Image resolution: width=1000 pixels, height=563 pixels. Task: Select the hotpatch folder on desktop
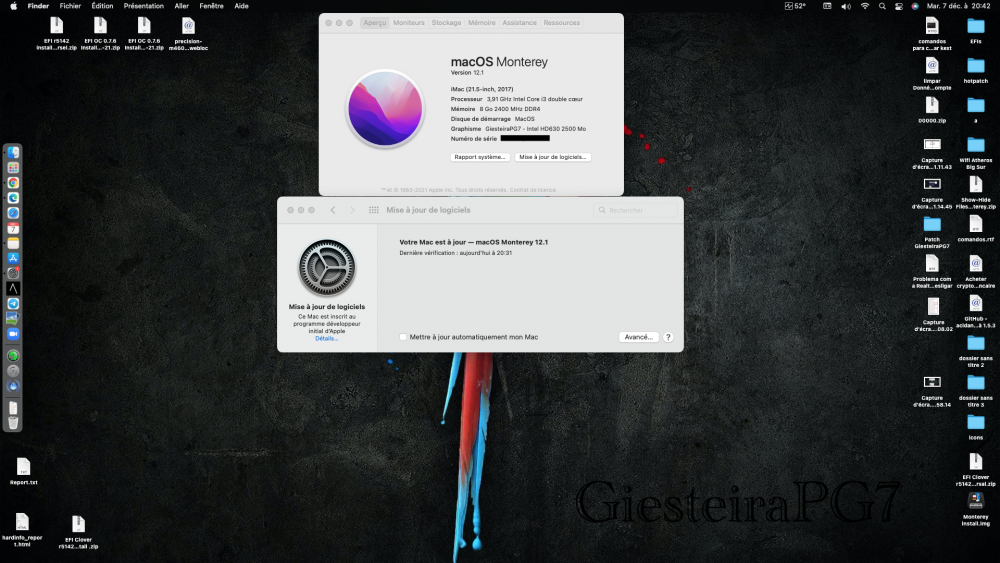(x=976, y=69)
